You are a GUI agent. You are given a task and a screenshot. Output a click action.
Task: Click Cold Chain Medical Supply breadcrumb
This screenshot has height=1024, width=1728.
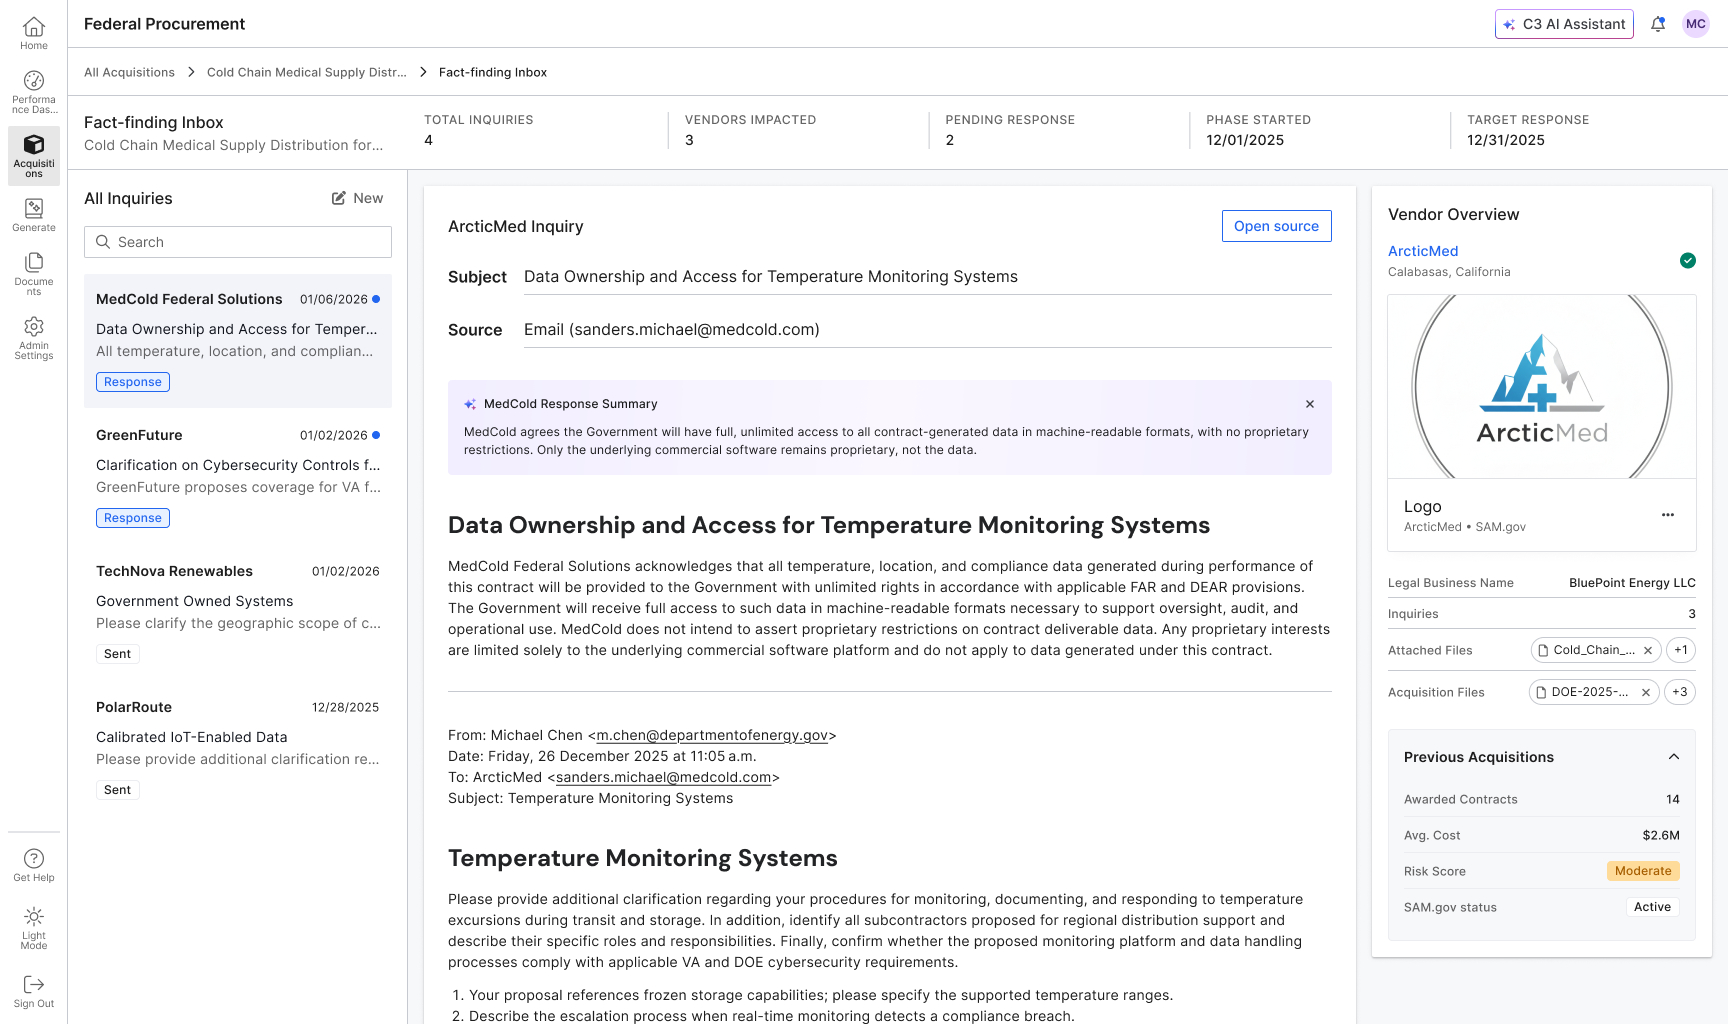pyautogui.click(x=307, y=72)
